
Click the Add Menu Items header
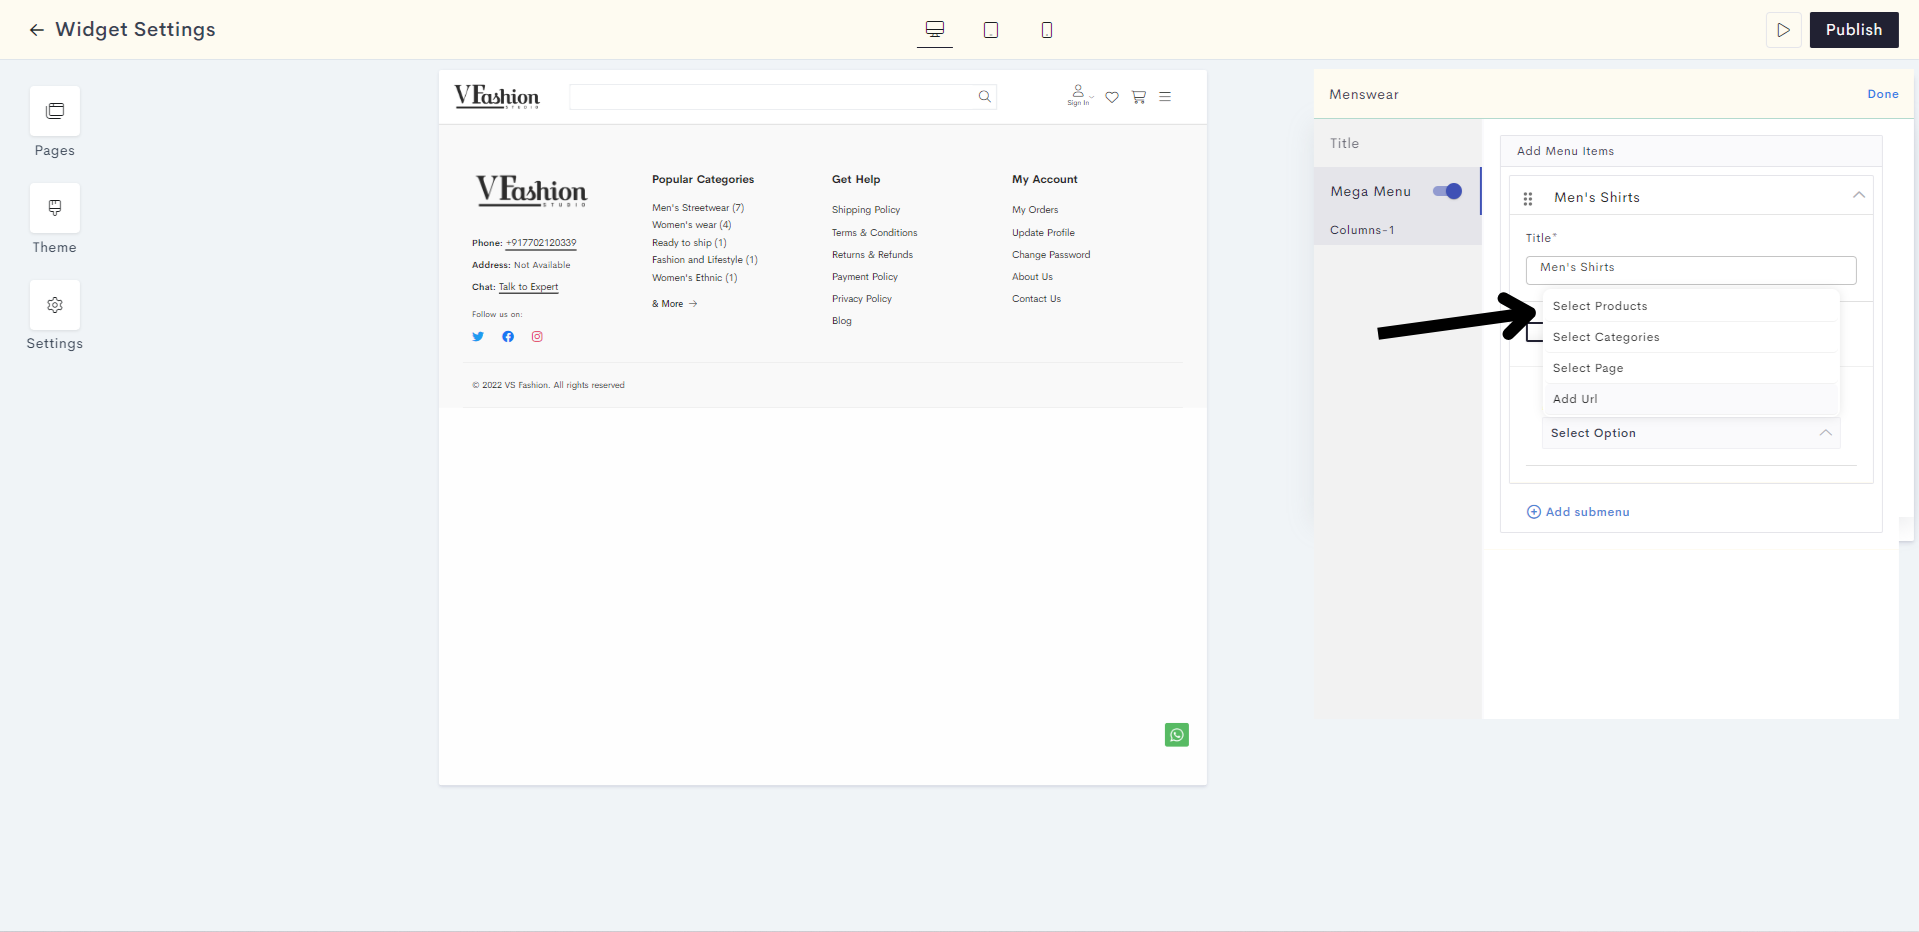click(1691, 151)
